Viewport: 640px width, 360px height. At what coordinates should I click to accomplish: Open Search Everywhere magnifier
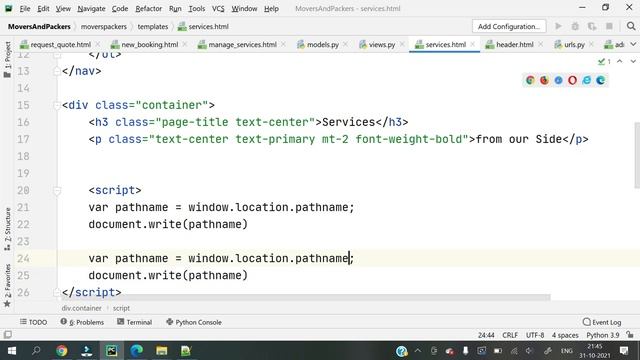[631, 26]
